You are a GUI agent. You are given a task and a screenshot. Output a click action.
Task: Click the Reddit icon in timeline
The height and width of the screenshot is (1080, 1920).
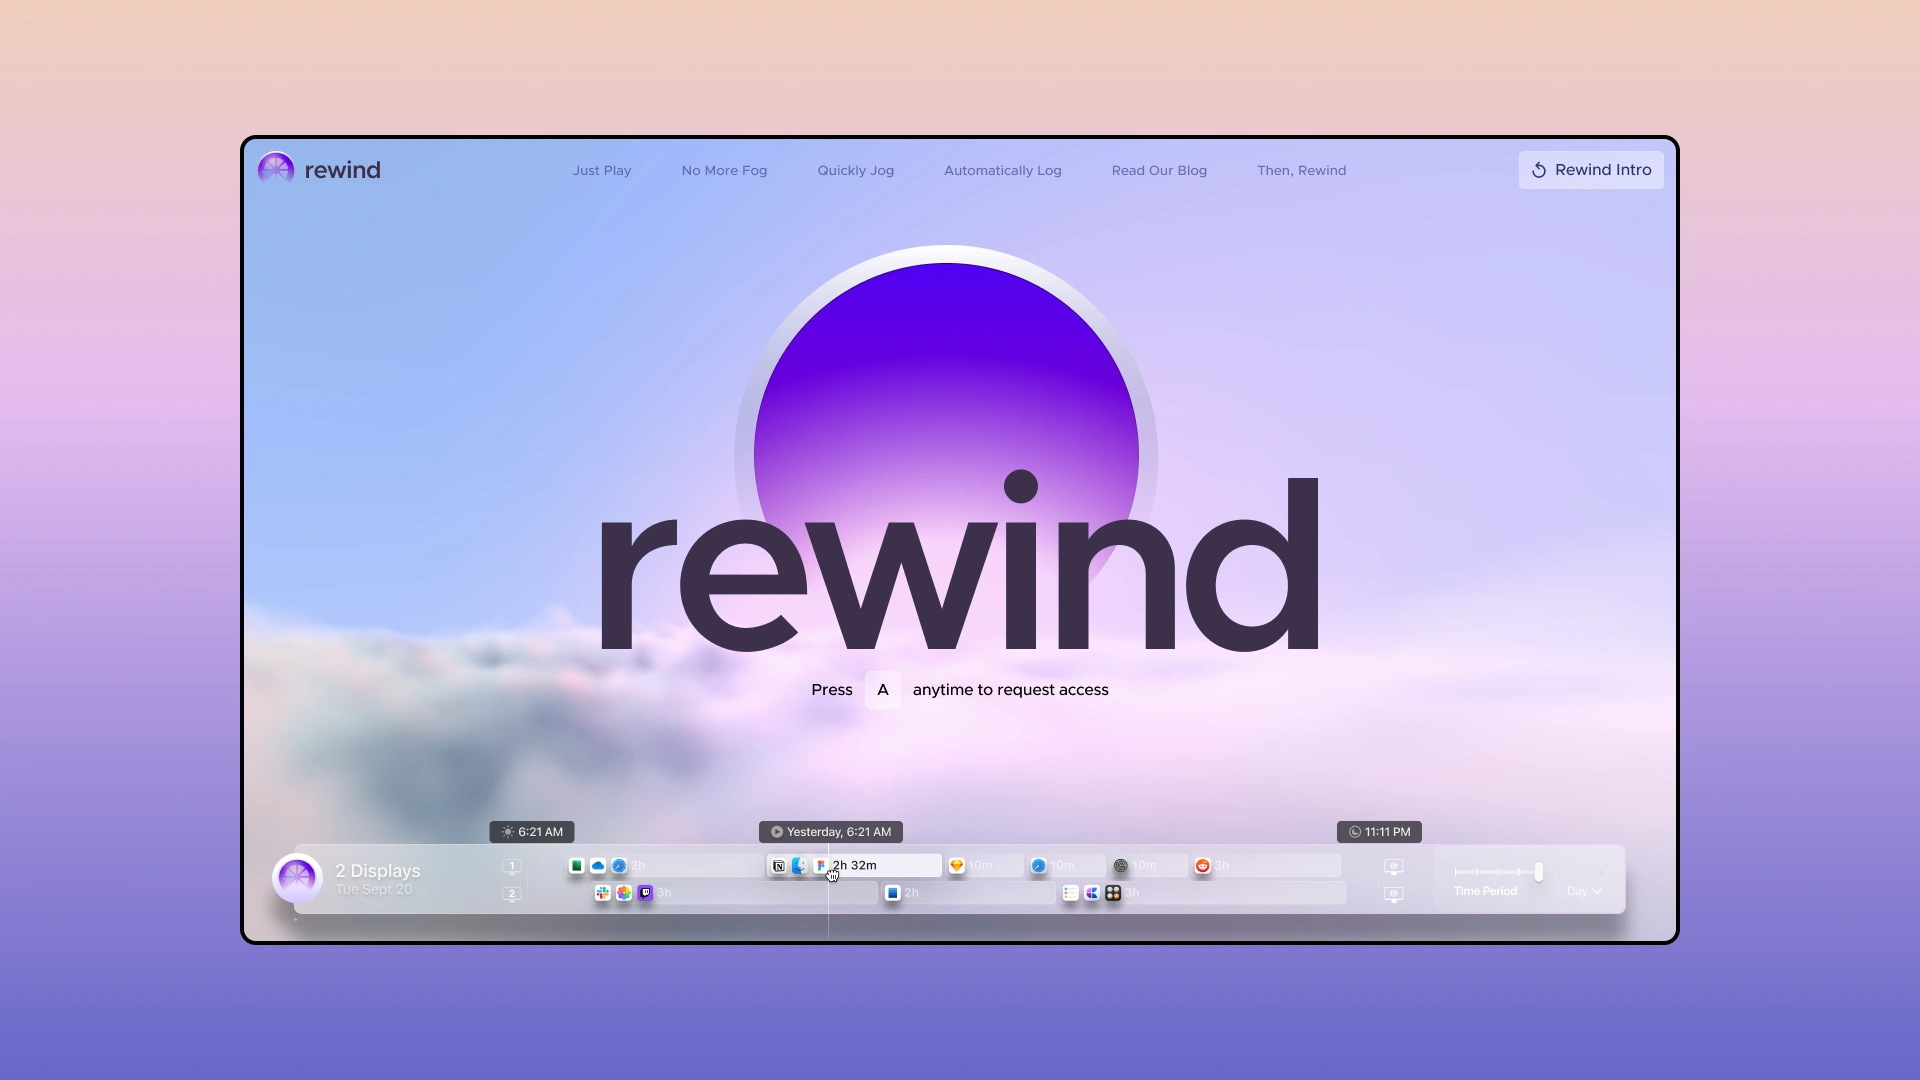[1203, 866]
